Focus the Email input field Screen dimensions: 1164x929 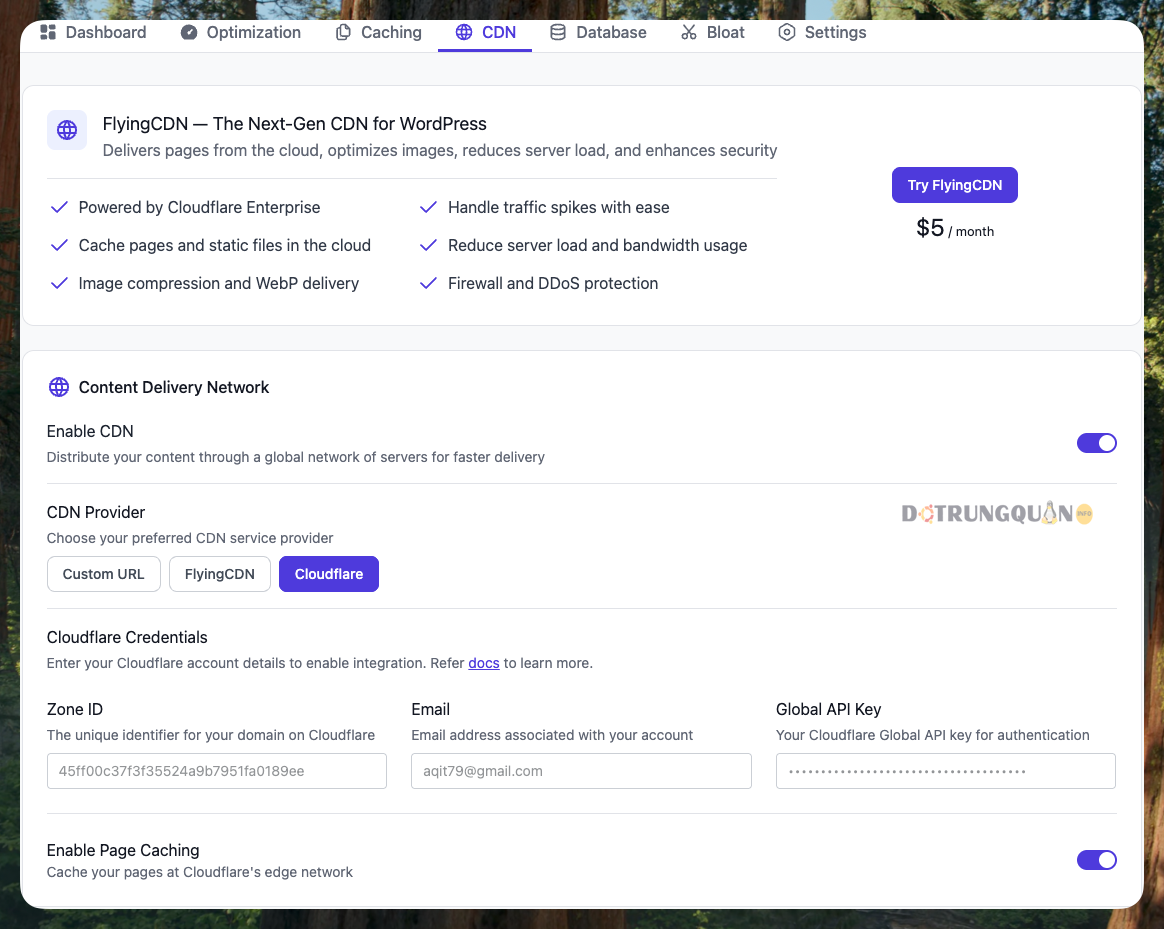coord(581,771)
